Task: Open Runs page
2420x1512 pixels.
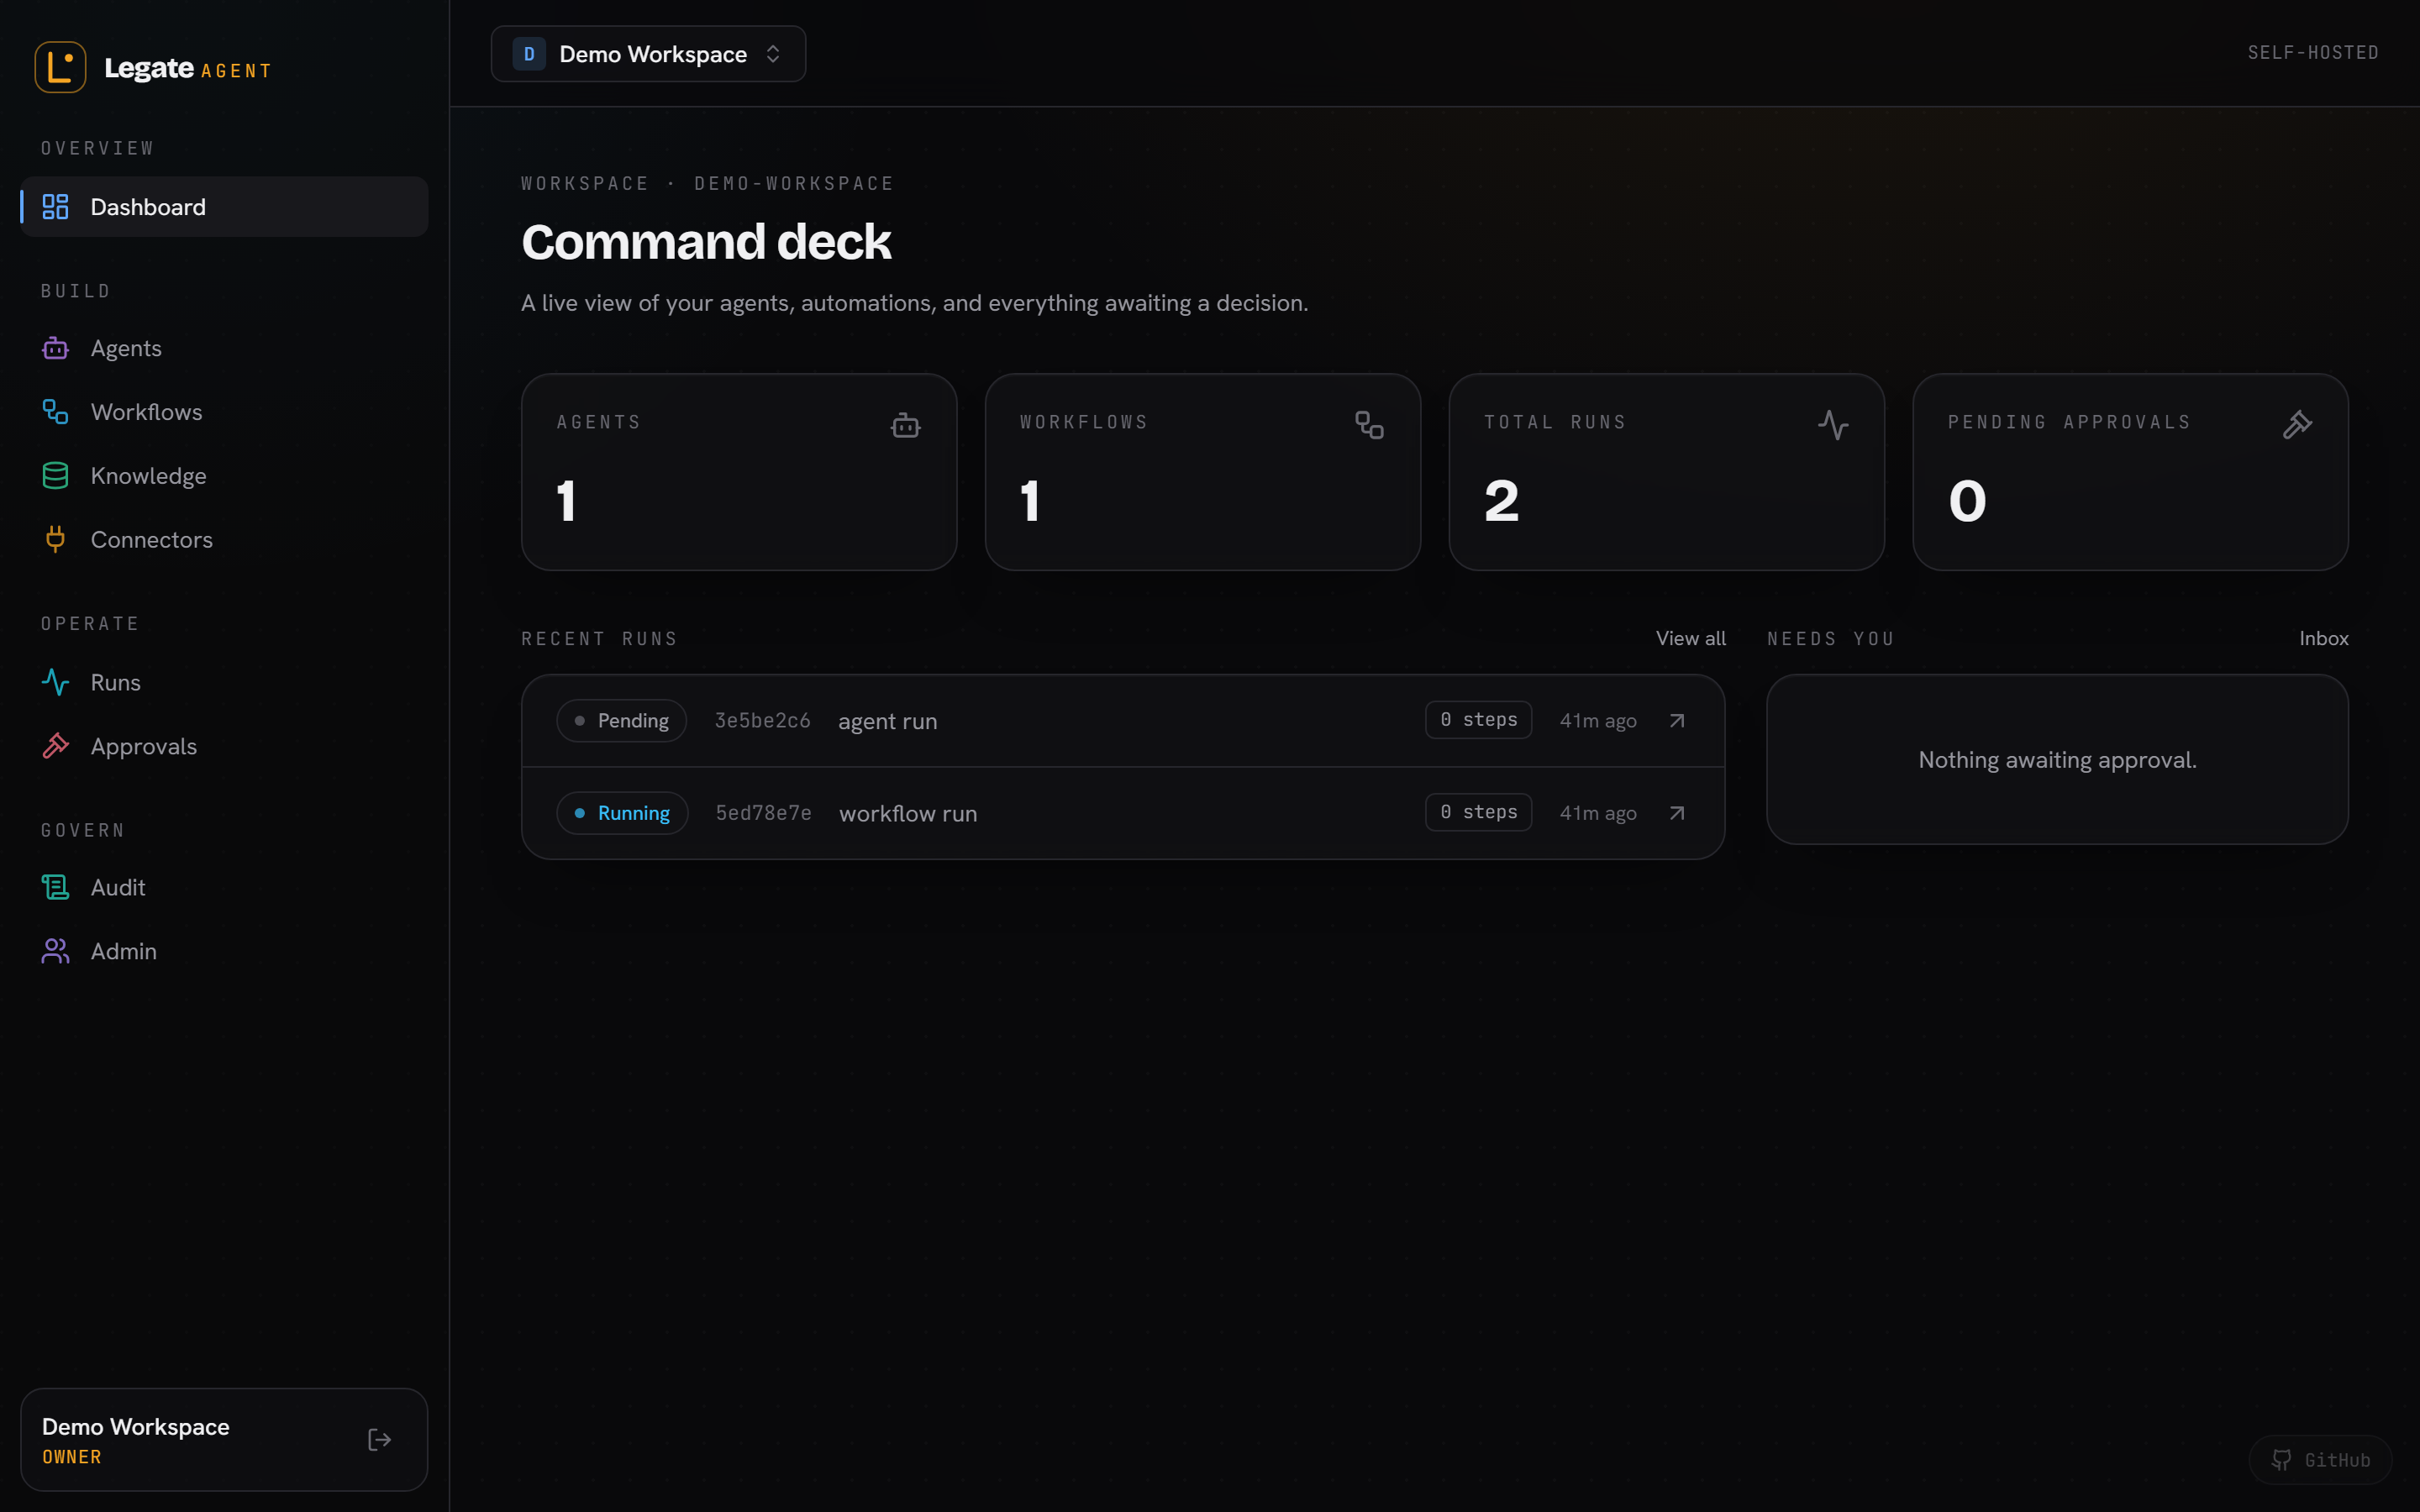Action: click(x=224, y=683)
